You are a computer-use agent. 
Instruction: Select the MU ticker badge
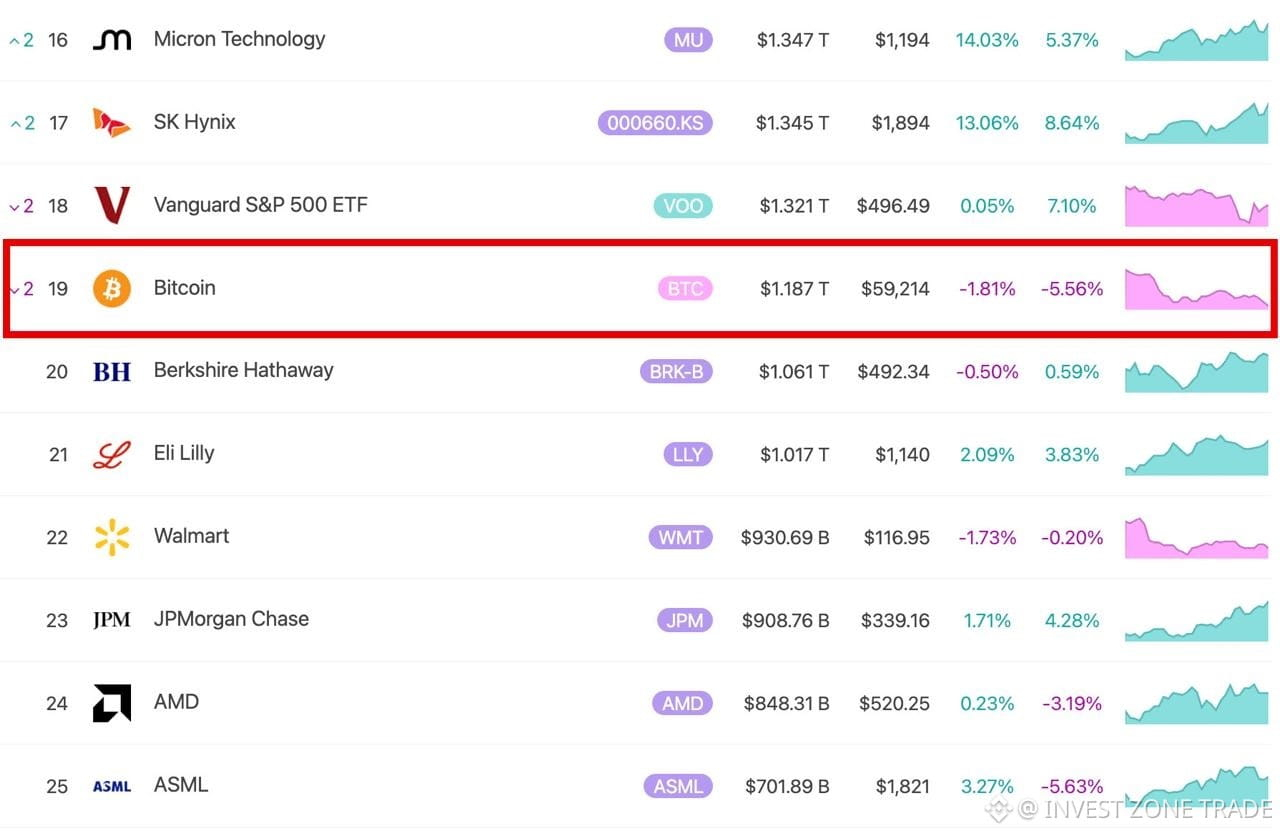(688, 40)
